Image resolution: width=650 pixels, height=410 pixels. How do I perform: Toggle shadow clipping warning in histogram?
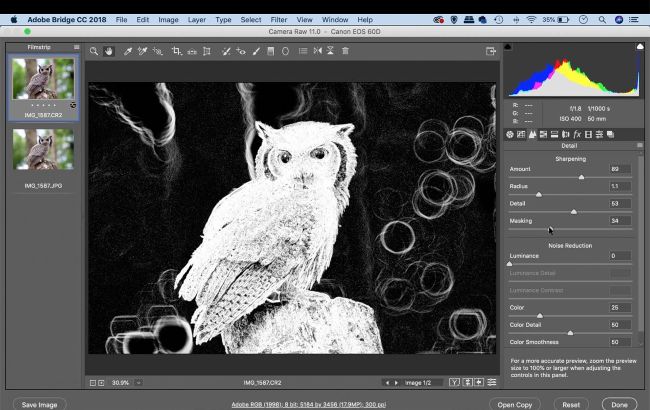[x=508, y=46]
